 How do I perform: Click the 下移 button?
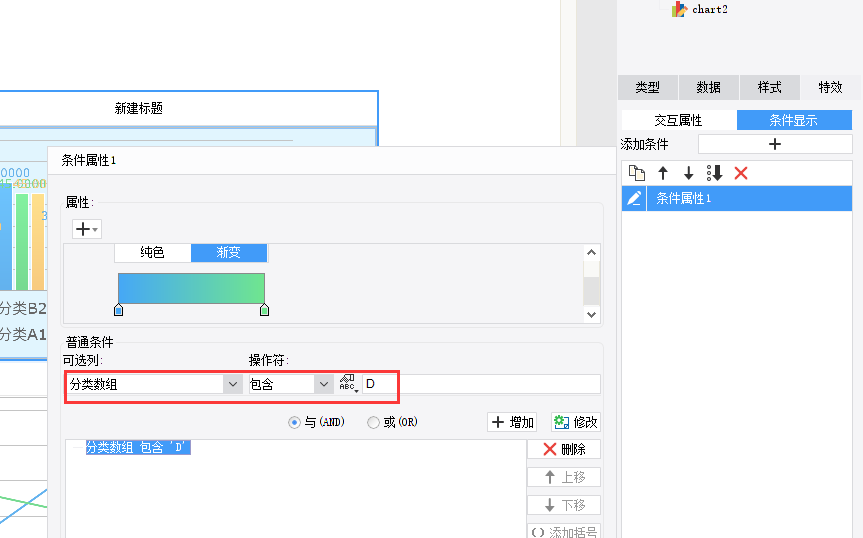(x=564, y=504)
